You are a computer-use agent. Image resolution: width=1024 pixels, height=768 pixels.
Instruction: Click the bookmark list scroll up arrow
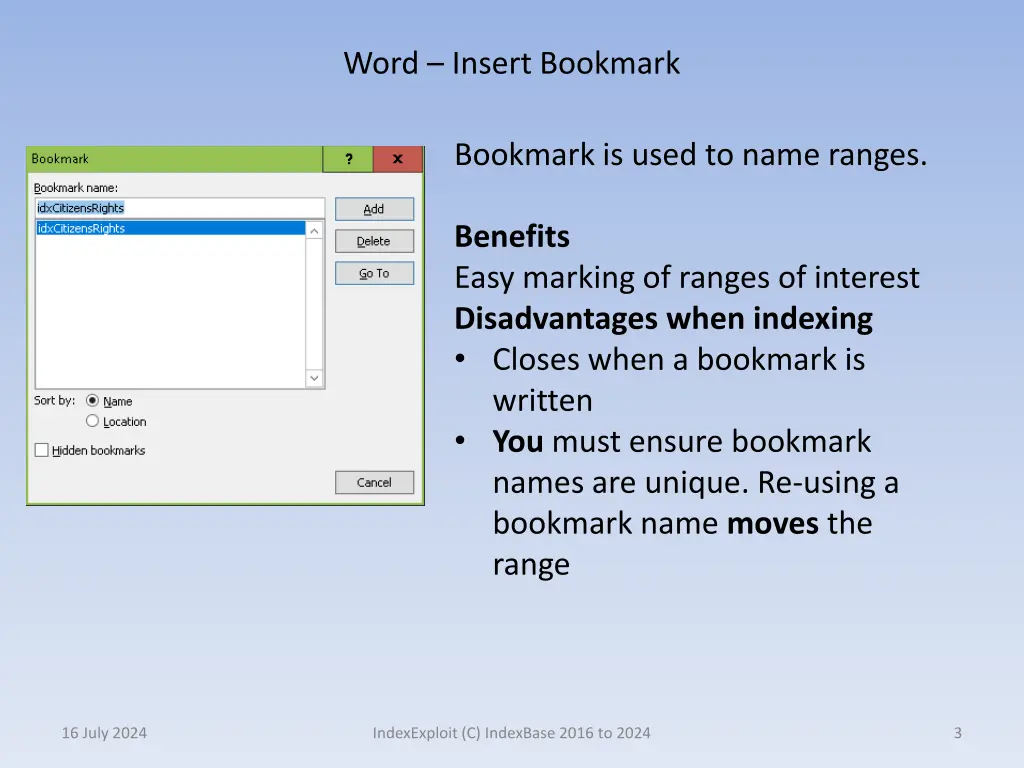314,231
